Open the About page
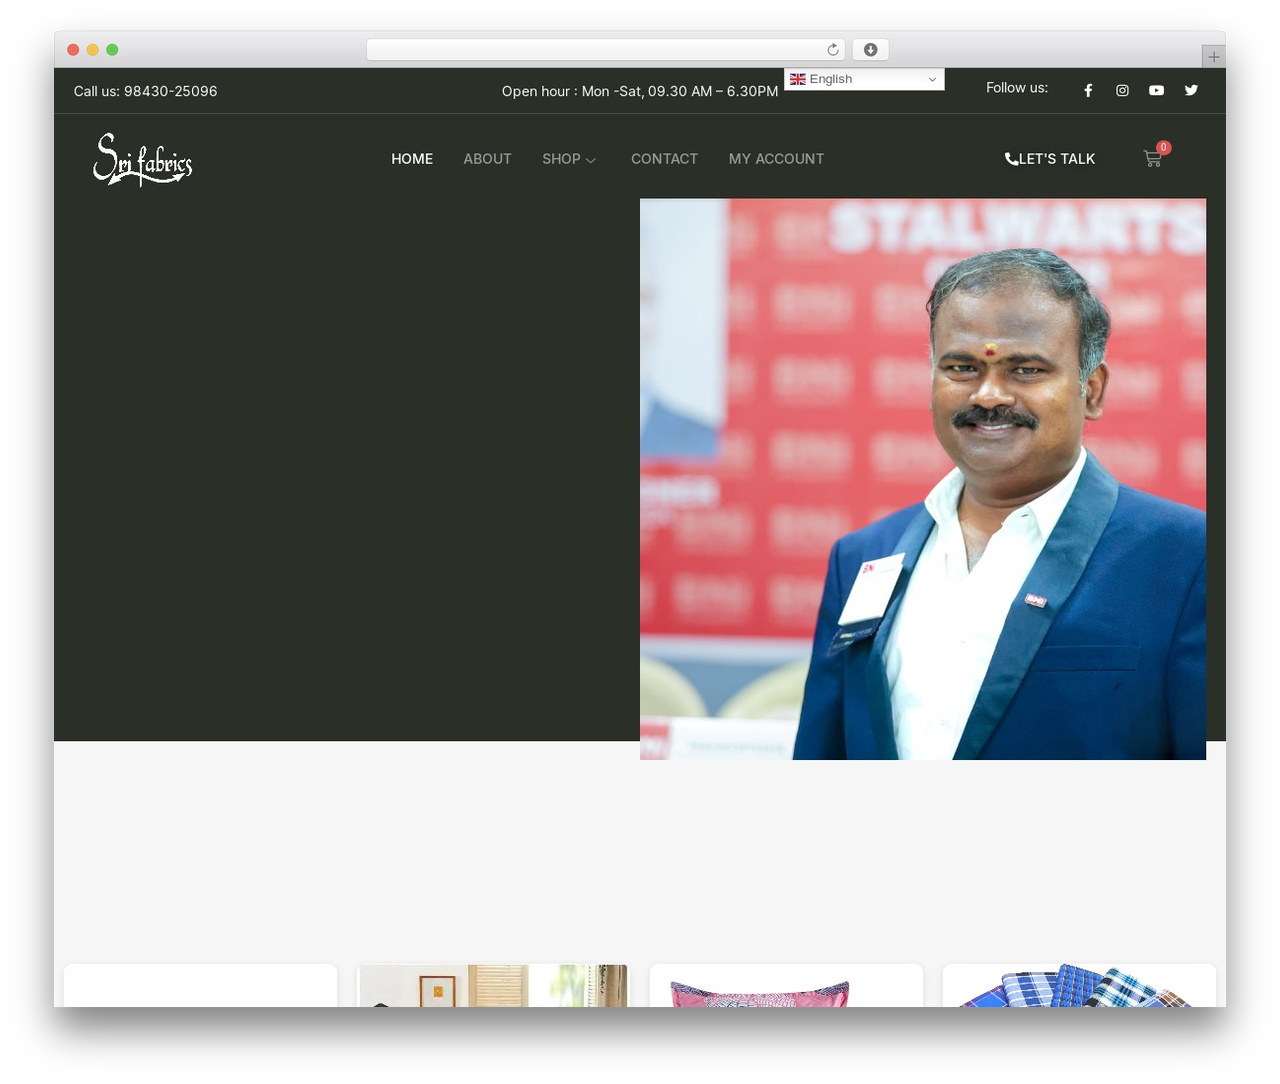 point(487,159)
